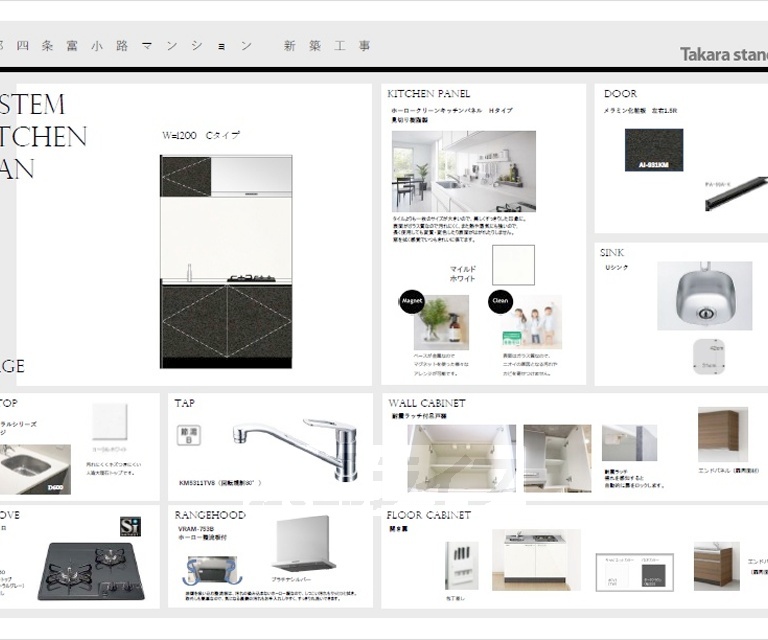Click the stainless U sink photo
The image size is (768, 640).
pyautogui.click(x=704, y=295)
